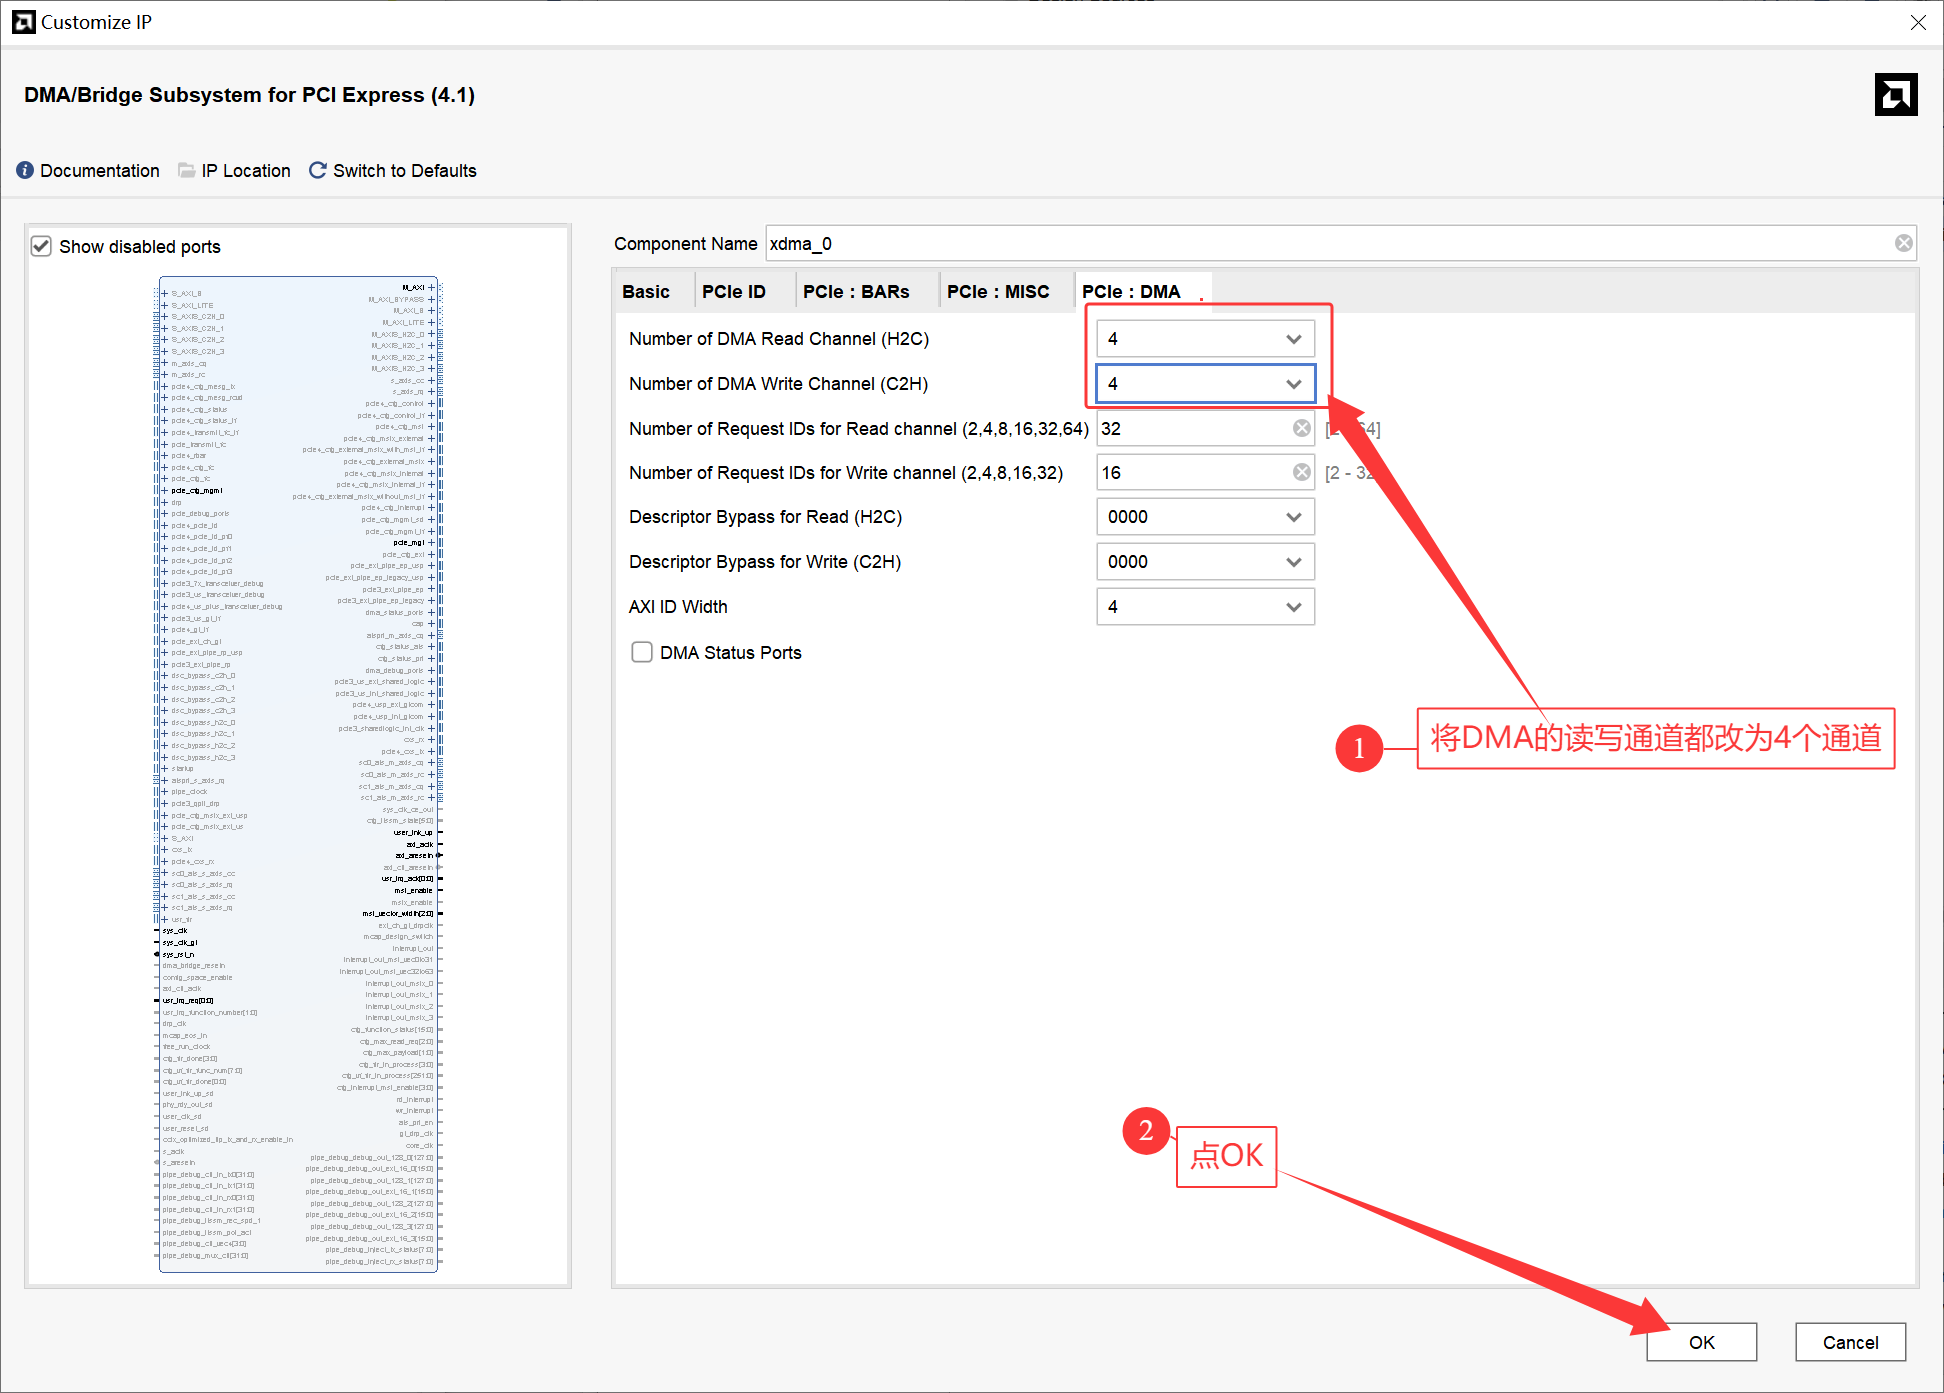Clear the Write channel Request IDs value
The image size is (1944, 1393).
(1301, 473)
